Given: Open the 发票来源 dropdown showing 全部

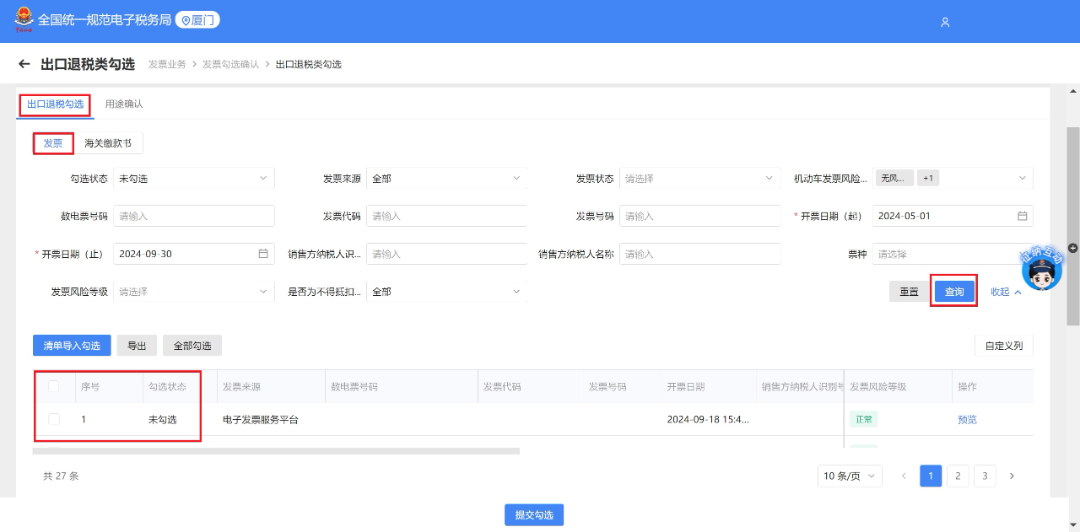Looking at the screenshot, I should coord(446,178).
